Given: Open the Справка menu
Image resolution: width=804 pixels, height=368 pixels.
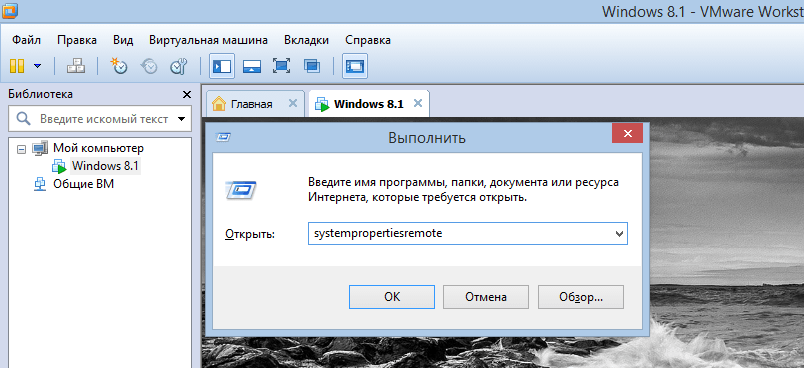Looking at the screenshot, I should (368, 40).
